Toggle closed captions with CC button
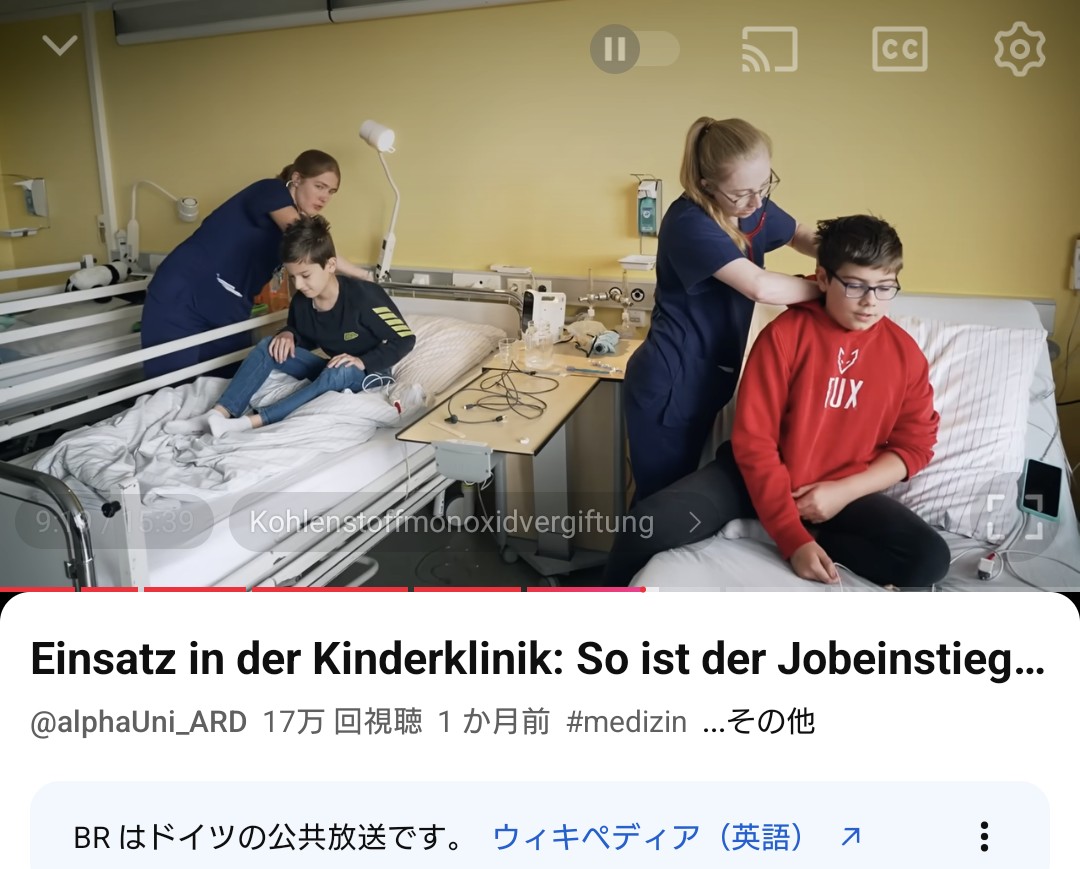The image size is (1080, 869). [x=900, y=49]
